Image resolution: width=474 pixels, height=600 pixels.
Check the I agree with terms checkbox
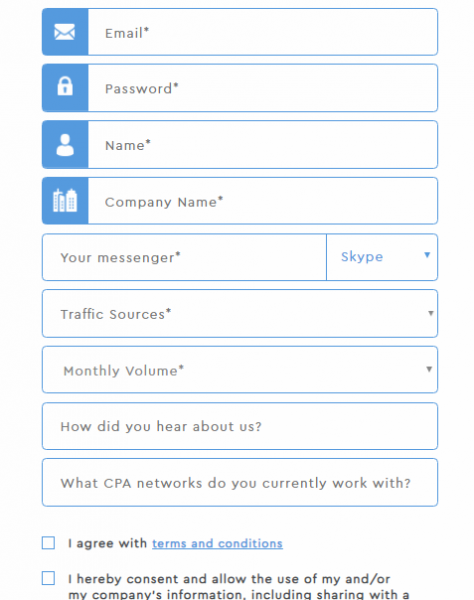click(48, 543)
